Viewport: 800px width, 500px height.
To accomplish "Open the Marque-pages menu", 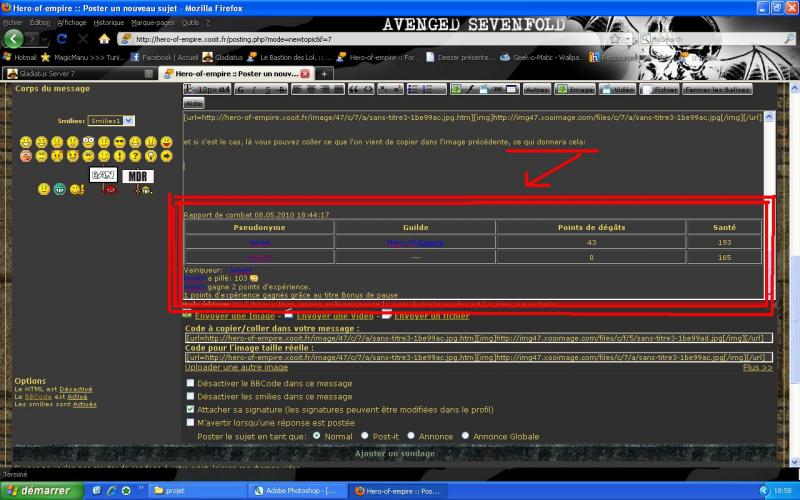I will point(153,22).
